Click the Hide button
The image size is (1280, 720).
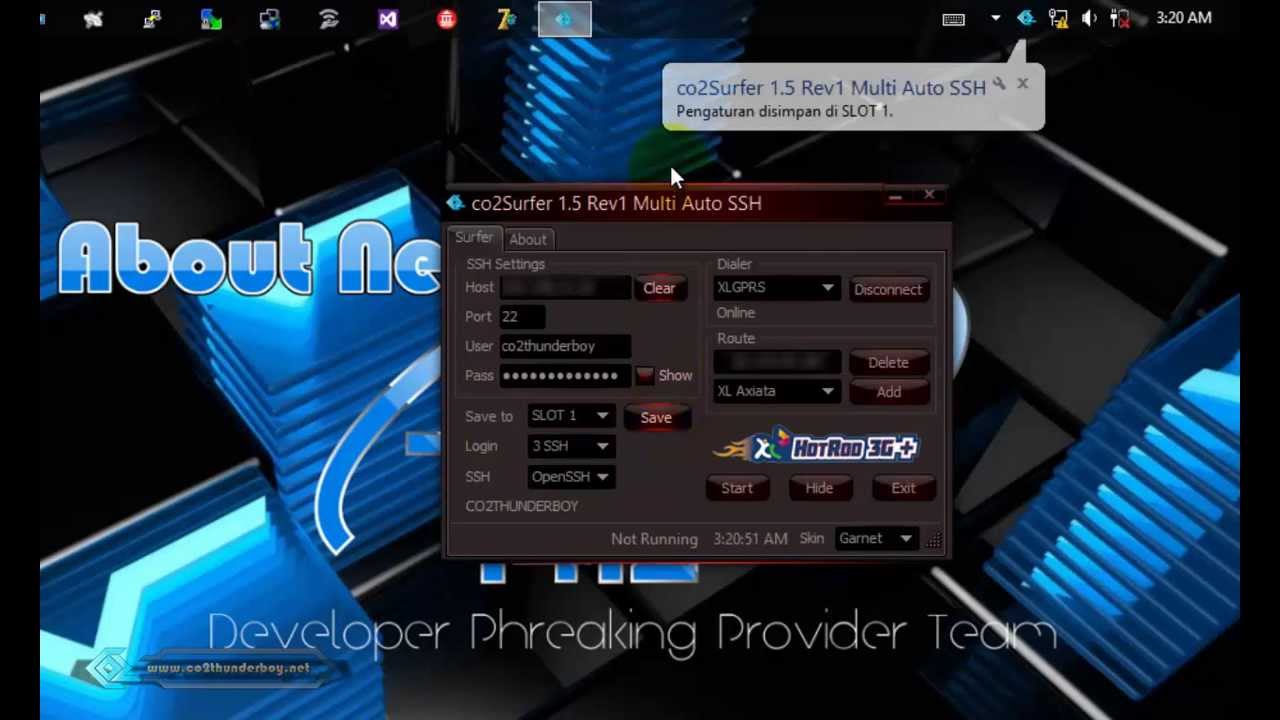[x=819, y=488]
